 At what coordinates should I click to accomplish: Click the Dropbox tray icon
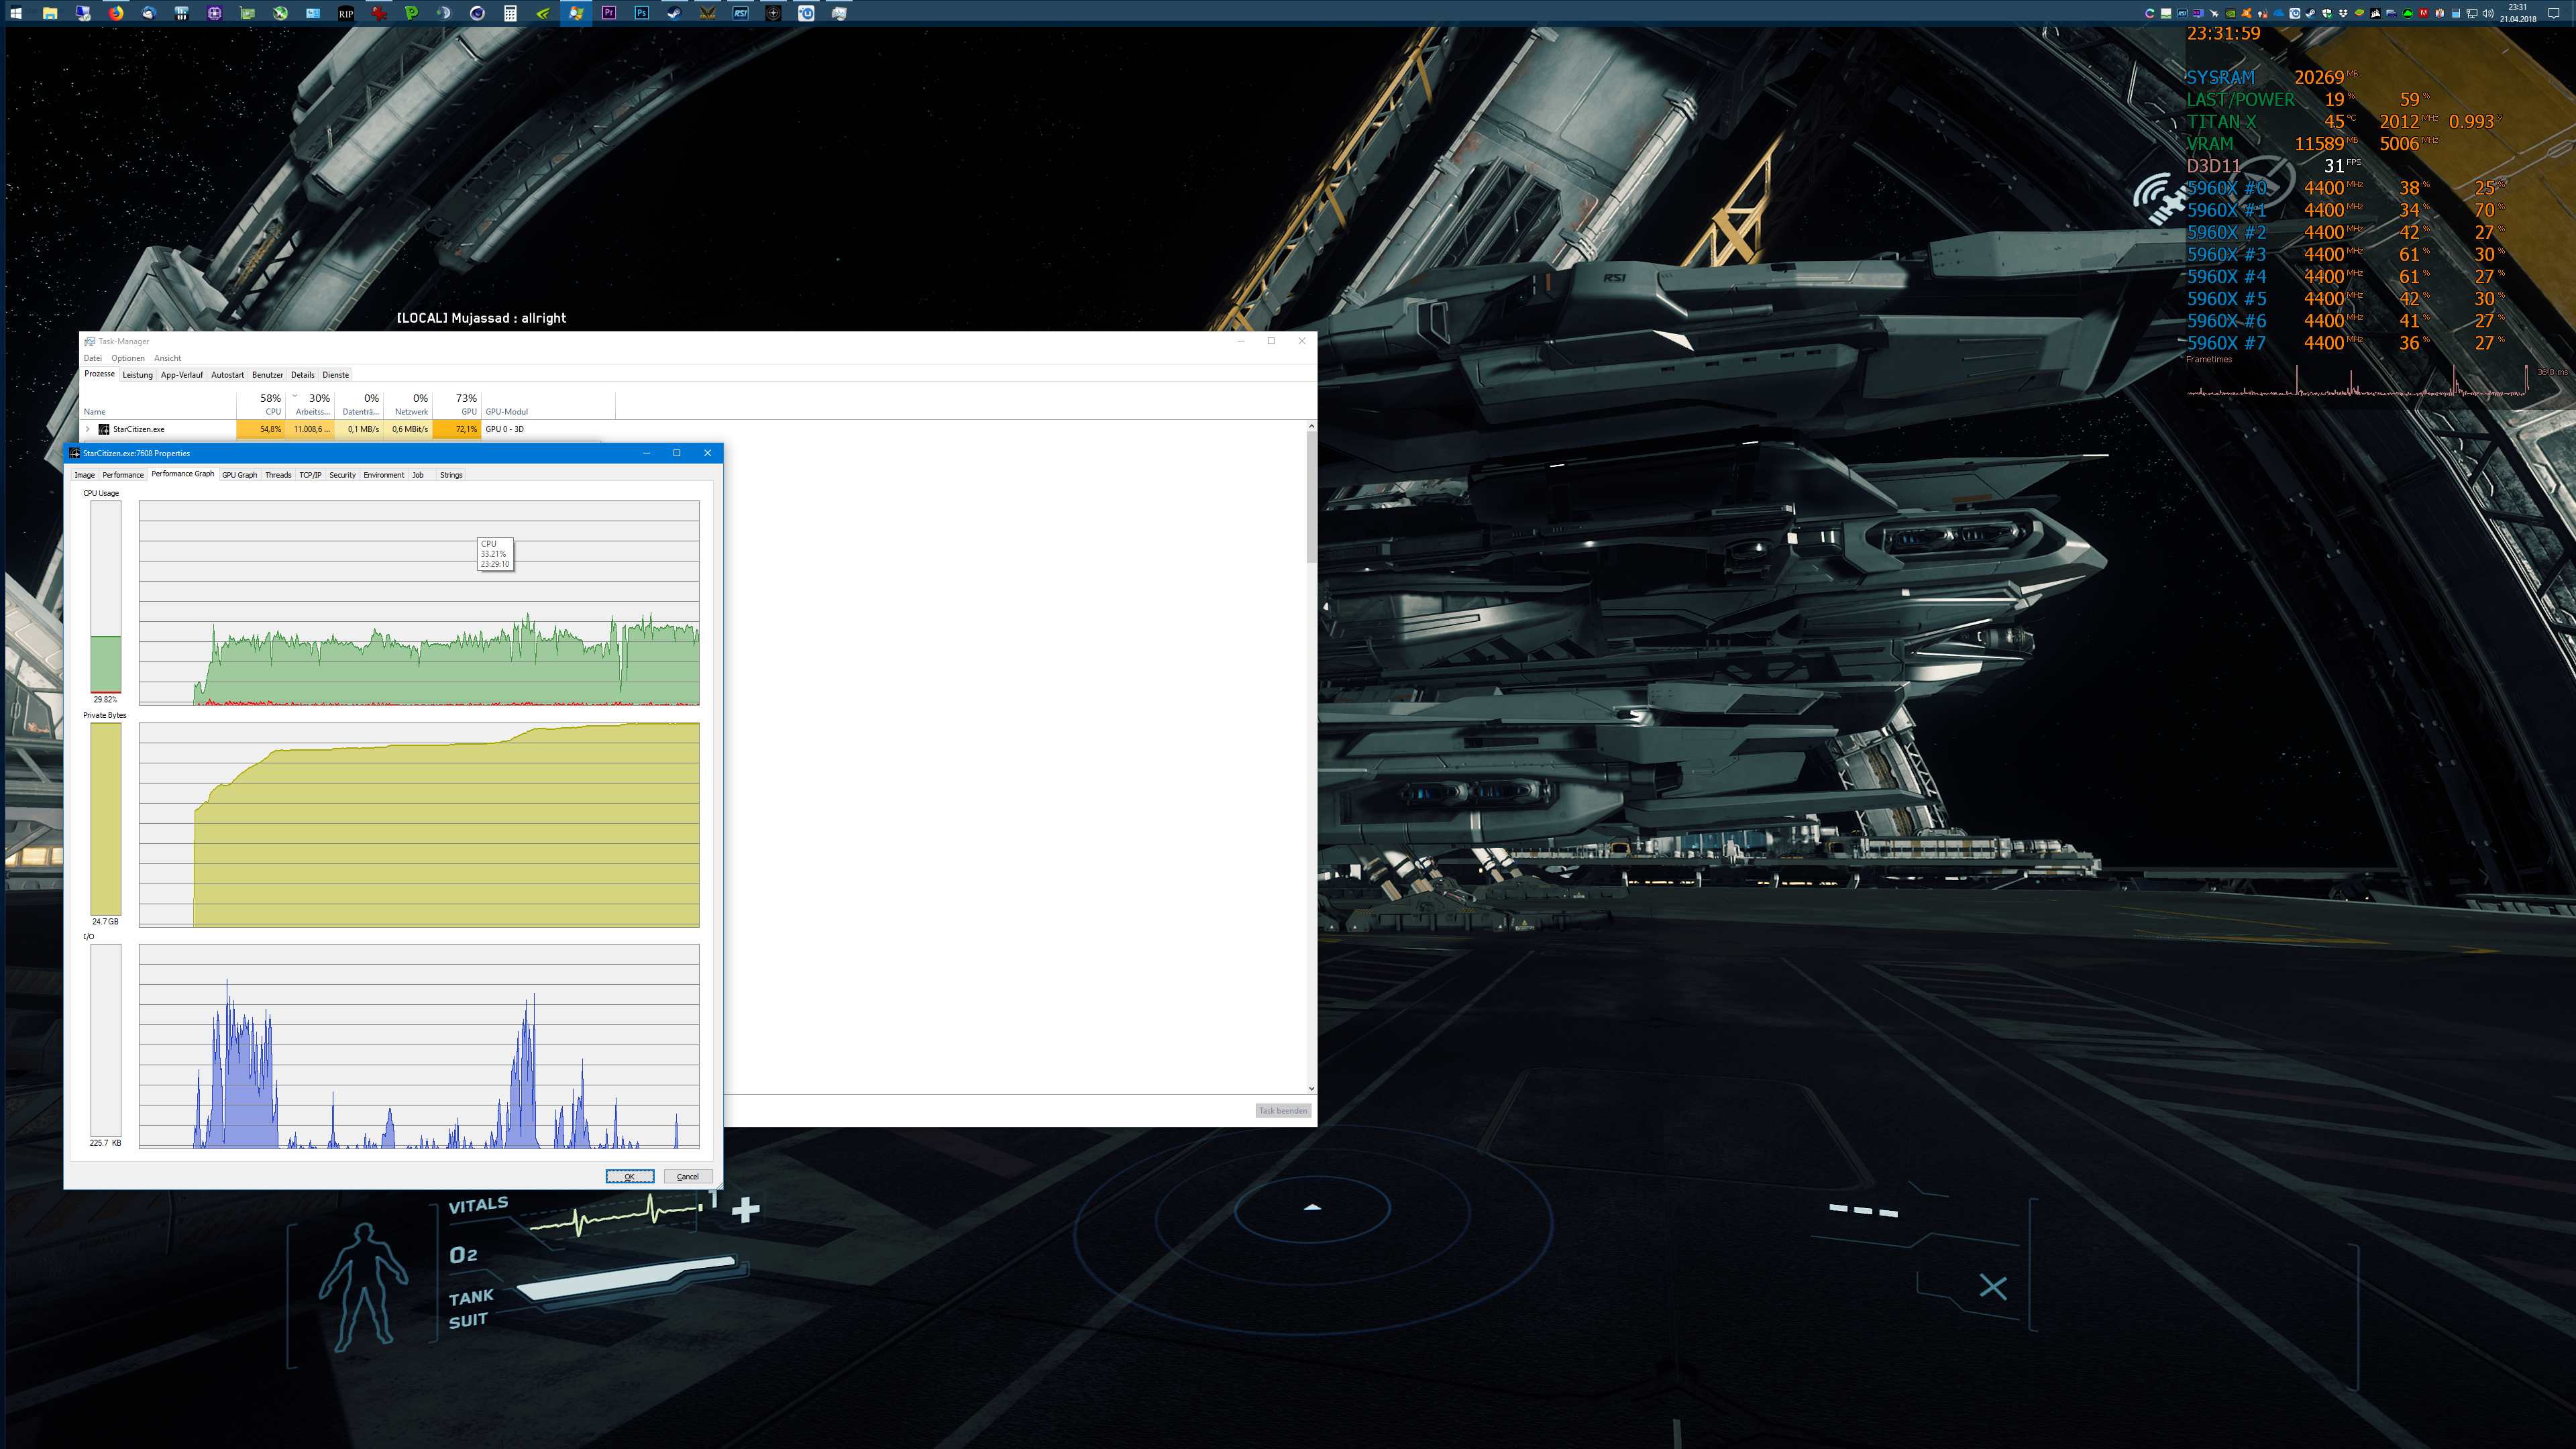[x=2343, y=13]
